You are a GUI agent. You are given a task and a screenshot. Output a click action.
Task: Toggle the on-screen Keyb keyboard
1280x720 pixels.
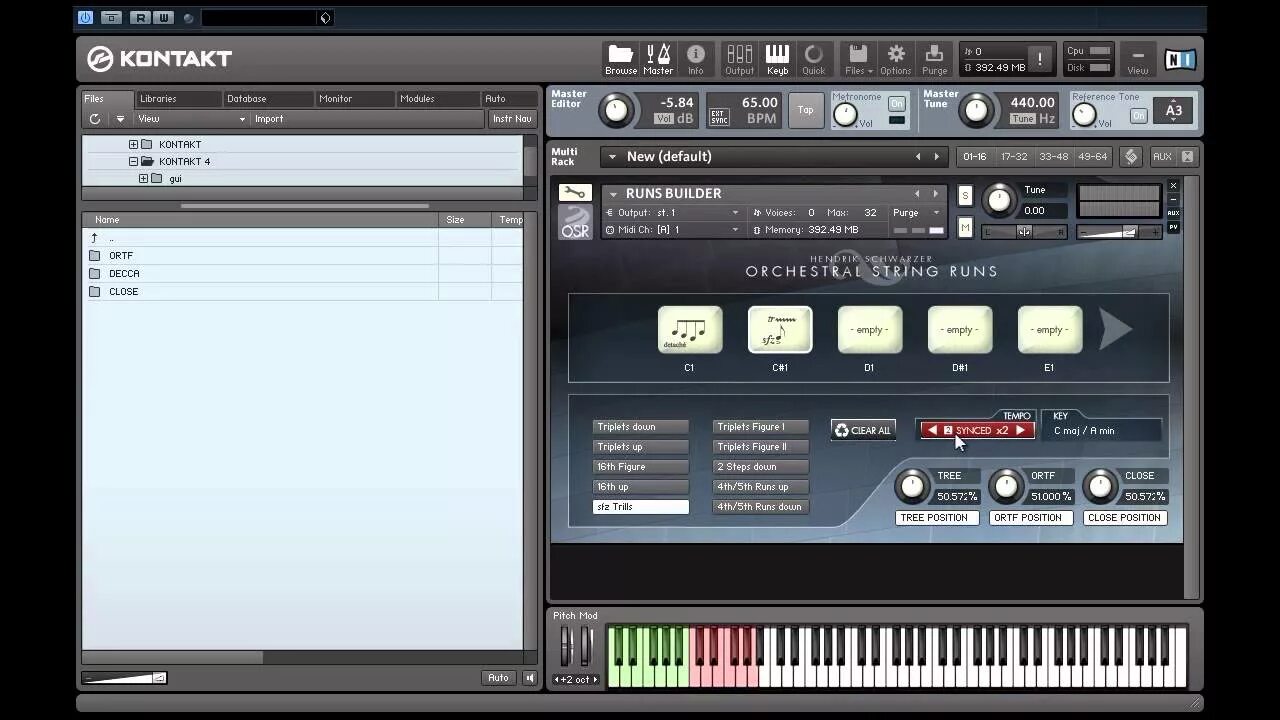777,59
